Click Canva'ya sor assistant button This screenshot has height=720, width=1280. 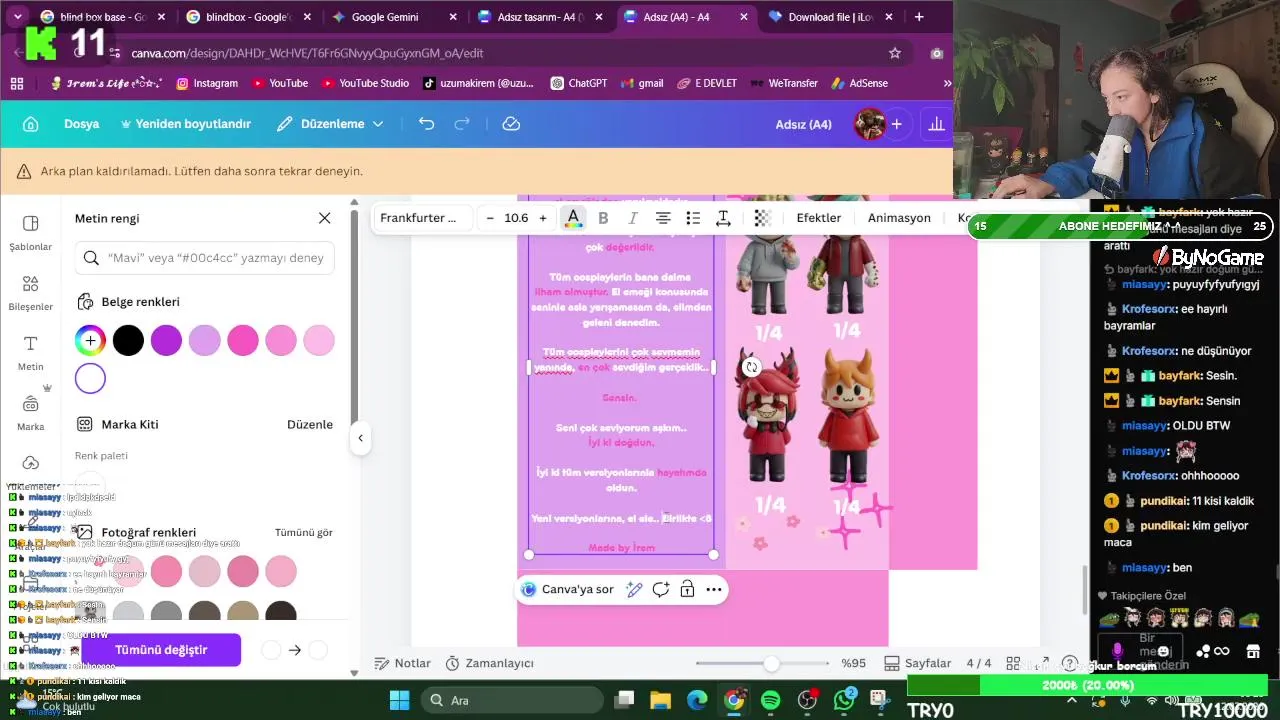(x=567, y=590)
